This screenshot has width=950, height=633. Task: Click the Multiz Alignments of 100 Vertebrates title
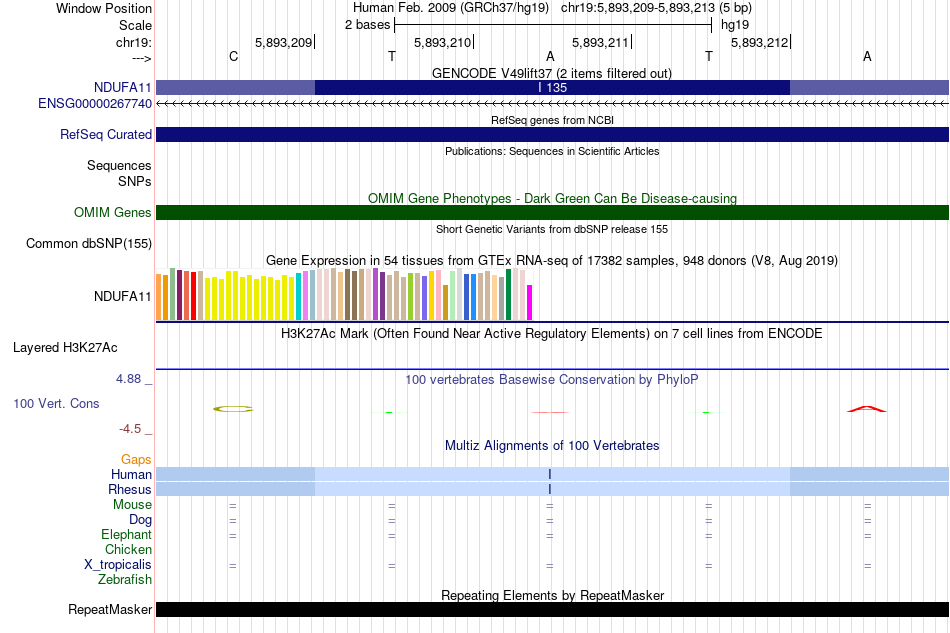[552, 446]
